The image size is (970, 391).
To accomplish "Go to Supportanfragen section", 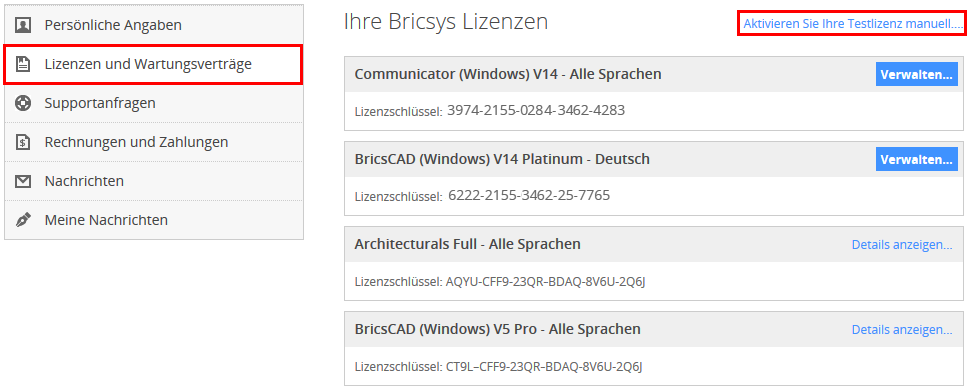I will coord(154,103).
